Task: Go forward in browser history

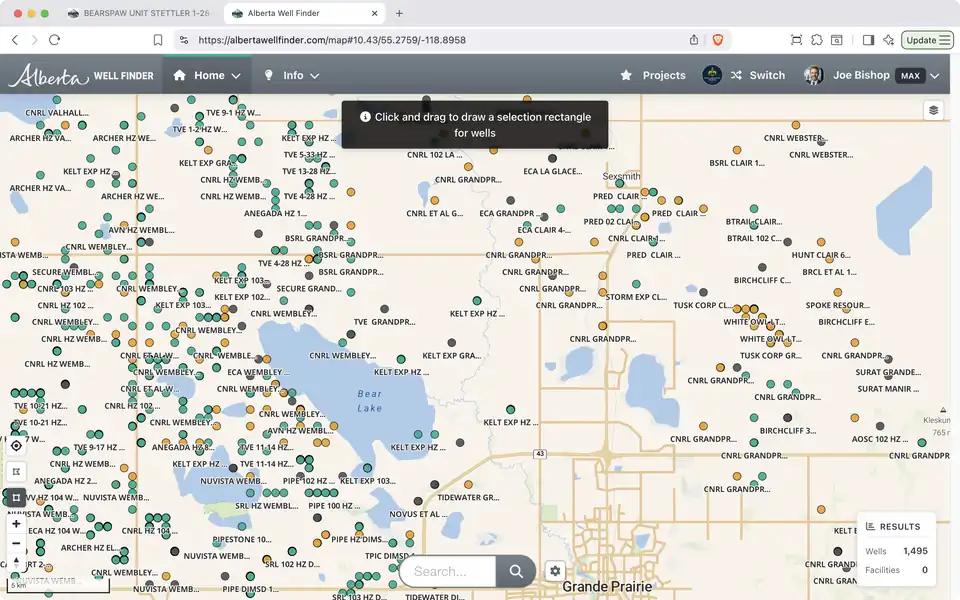Action: pos(34,40)
